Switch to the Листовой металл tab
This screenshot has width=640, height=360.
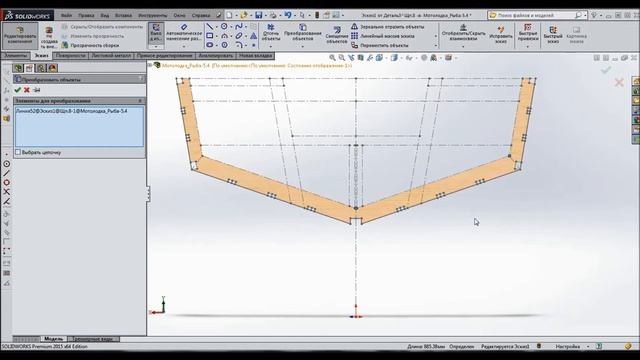[111, 56]
